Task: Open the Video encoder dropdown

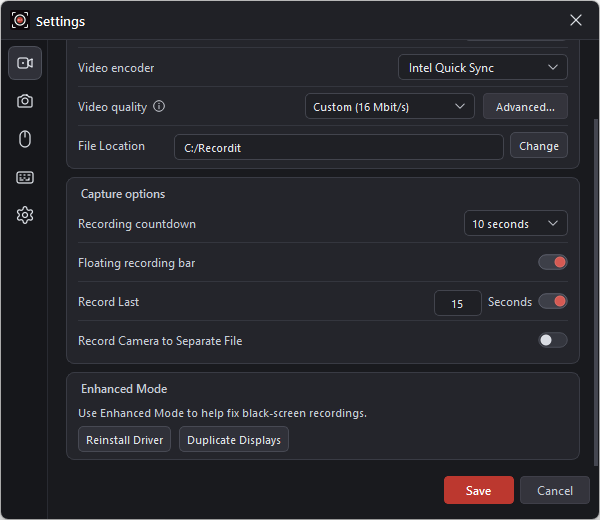Action: click(483, 67)
